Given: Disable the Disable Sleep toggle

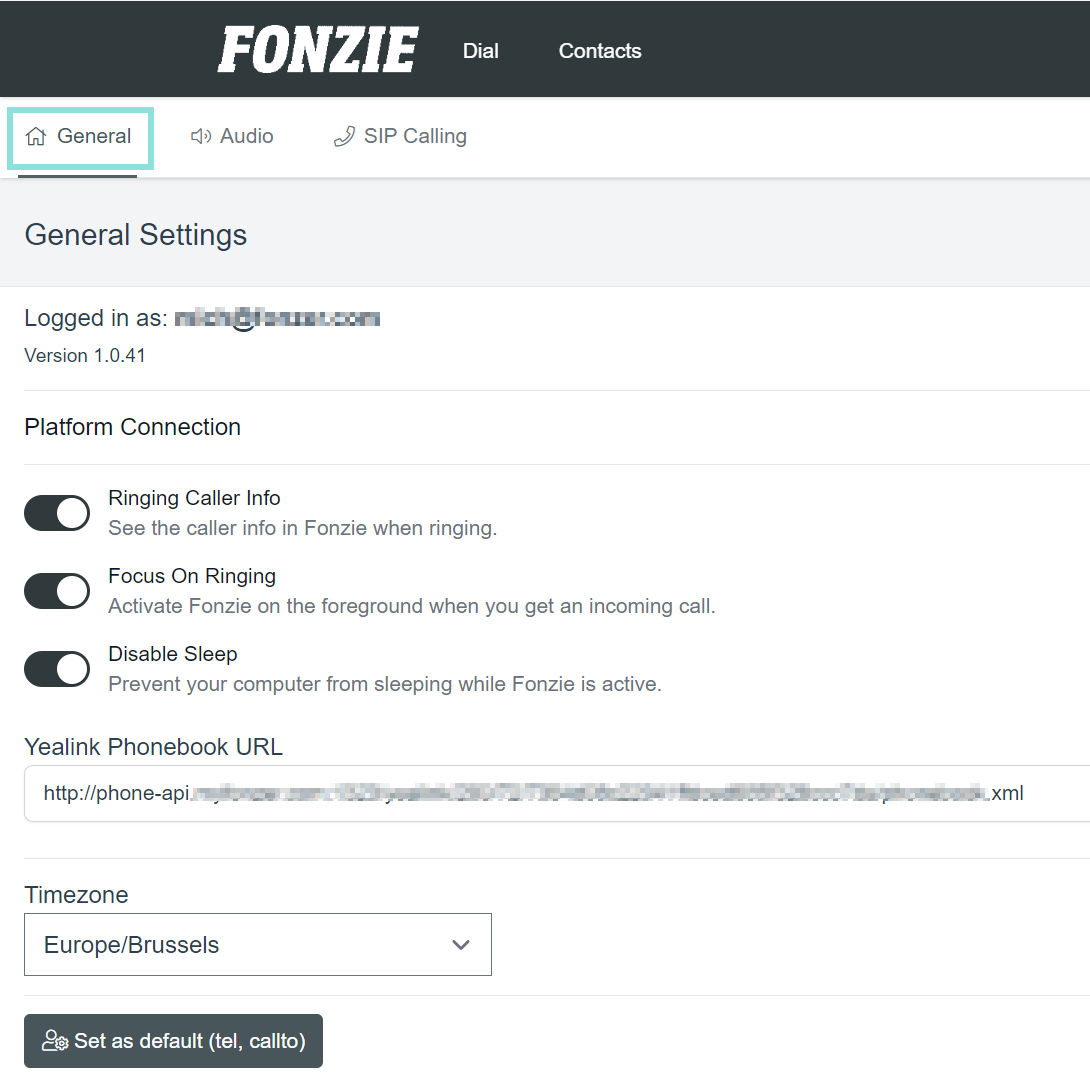Looking at the screenshot, I should [x=57, y=669].
